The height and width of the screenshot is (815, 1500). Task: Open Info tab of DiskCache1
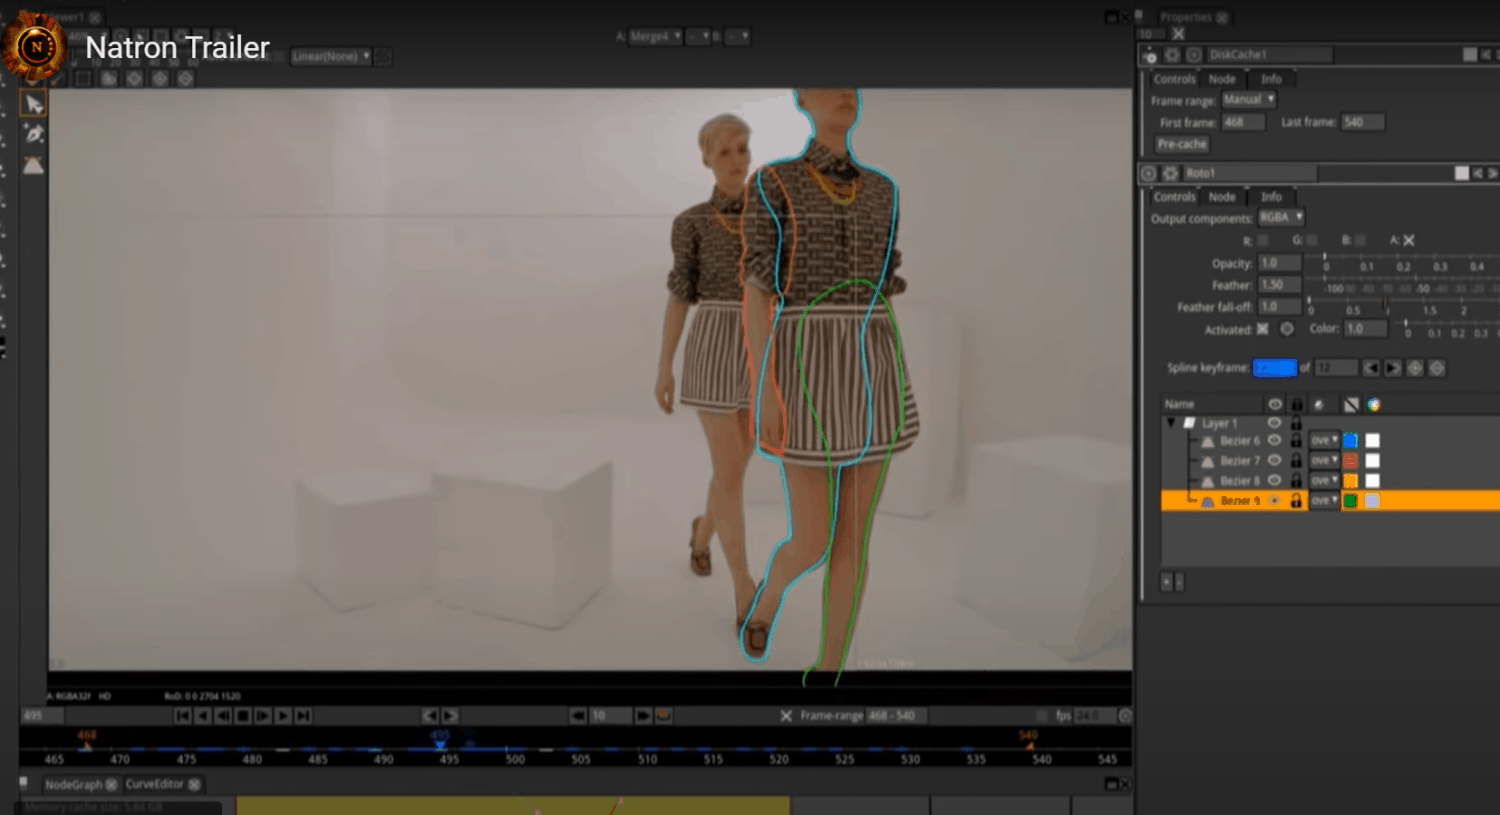(x=1271, y=79)
